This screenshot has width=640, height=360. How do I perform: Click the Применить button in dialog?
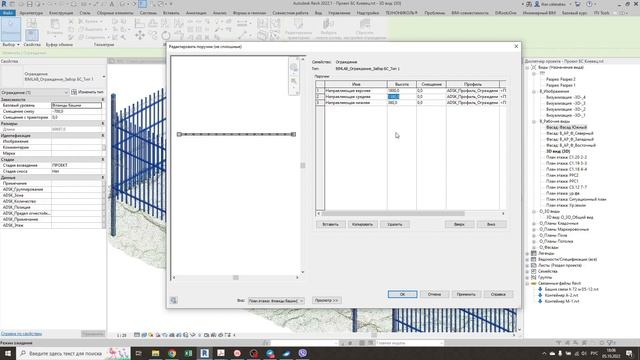pyautogui.click(x=466, y=294)
